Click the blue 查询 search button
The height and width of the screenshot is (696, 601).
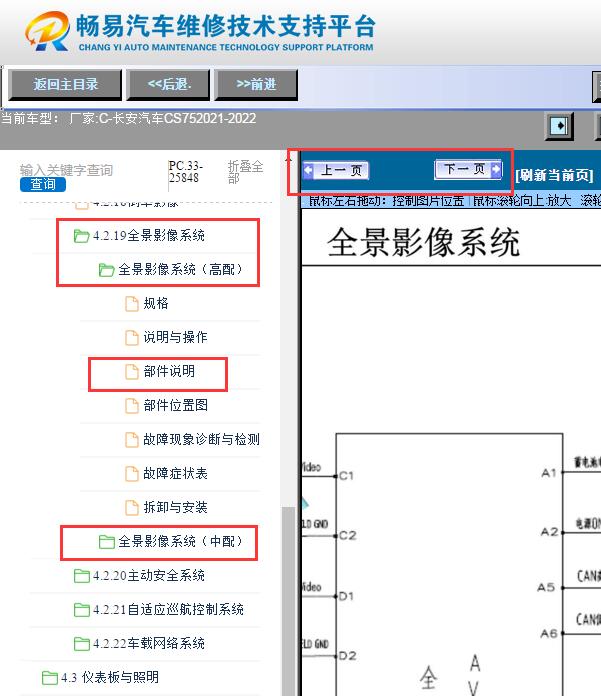pos(43,184)
